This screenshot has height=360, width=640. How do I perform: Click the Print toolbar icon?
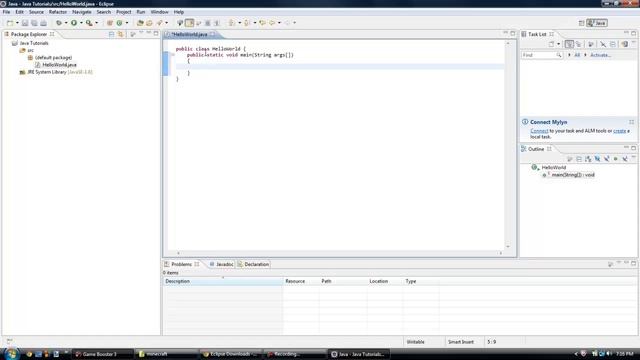[43, 23]
